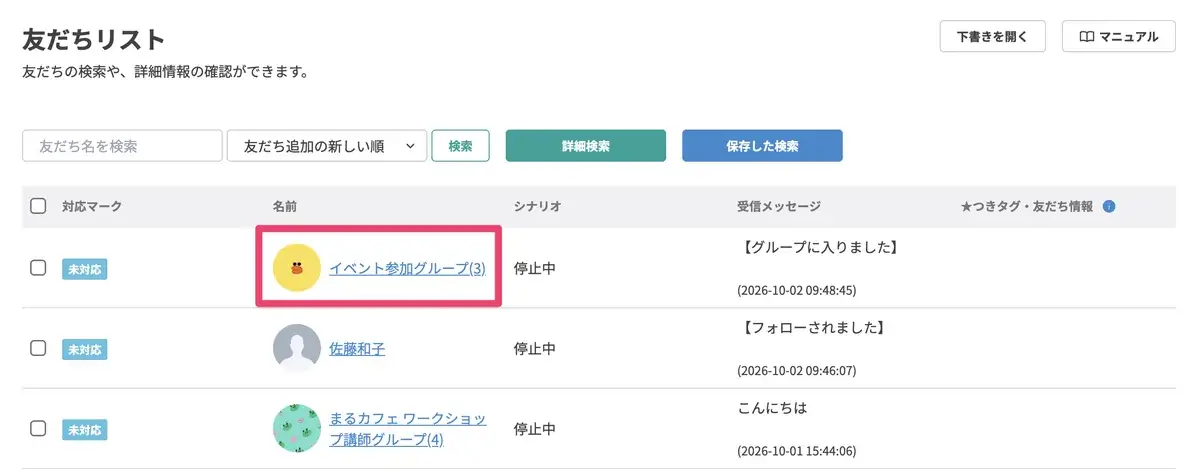
Task: Open まるカフェ ワークショップ講師グループ(4) link
Action: pyautogui.click(x=407, y=429)
